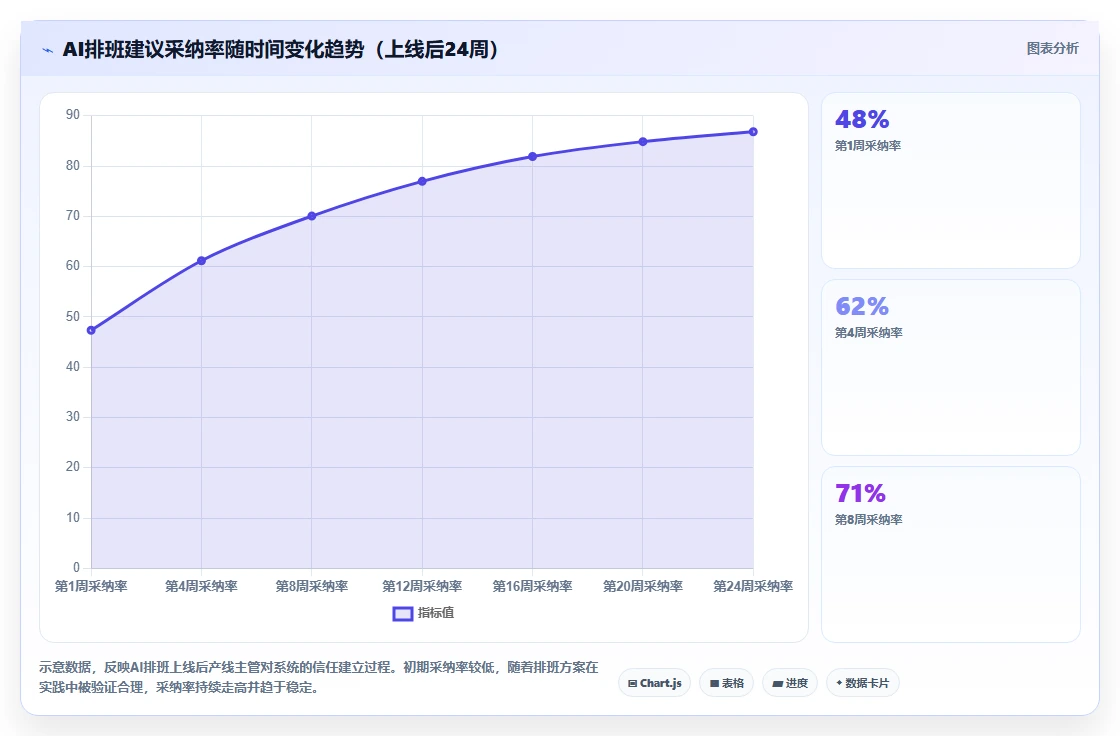The image size is (1120, 736).
Task: Click the 48% value in the first card
Action: [x=862, y=119]
